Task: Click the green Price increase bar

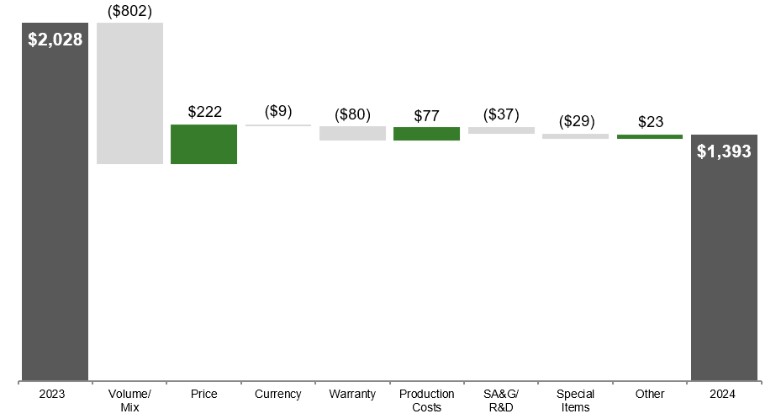Action: tap(204, 144)
